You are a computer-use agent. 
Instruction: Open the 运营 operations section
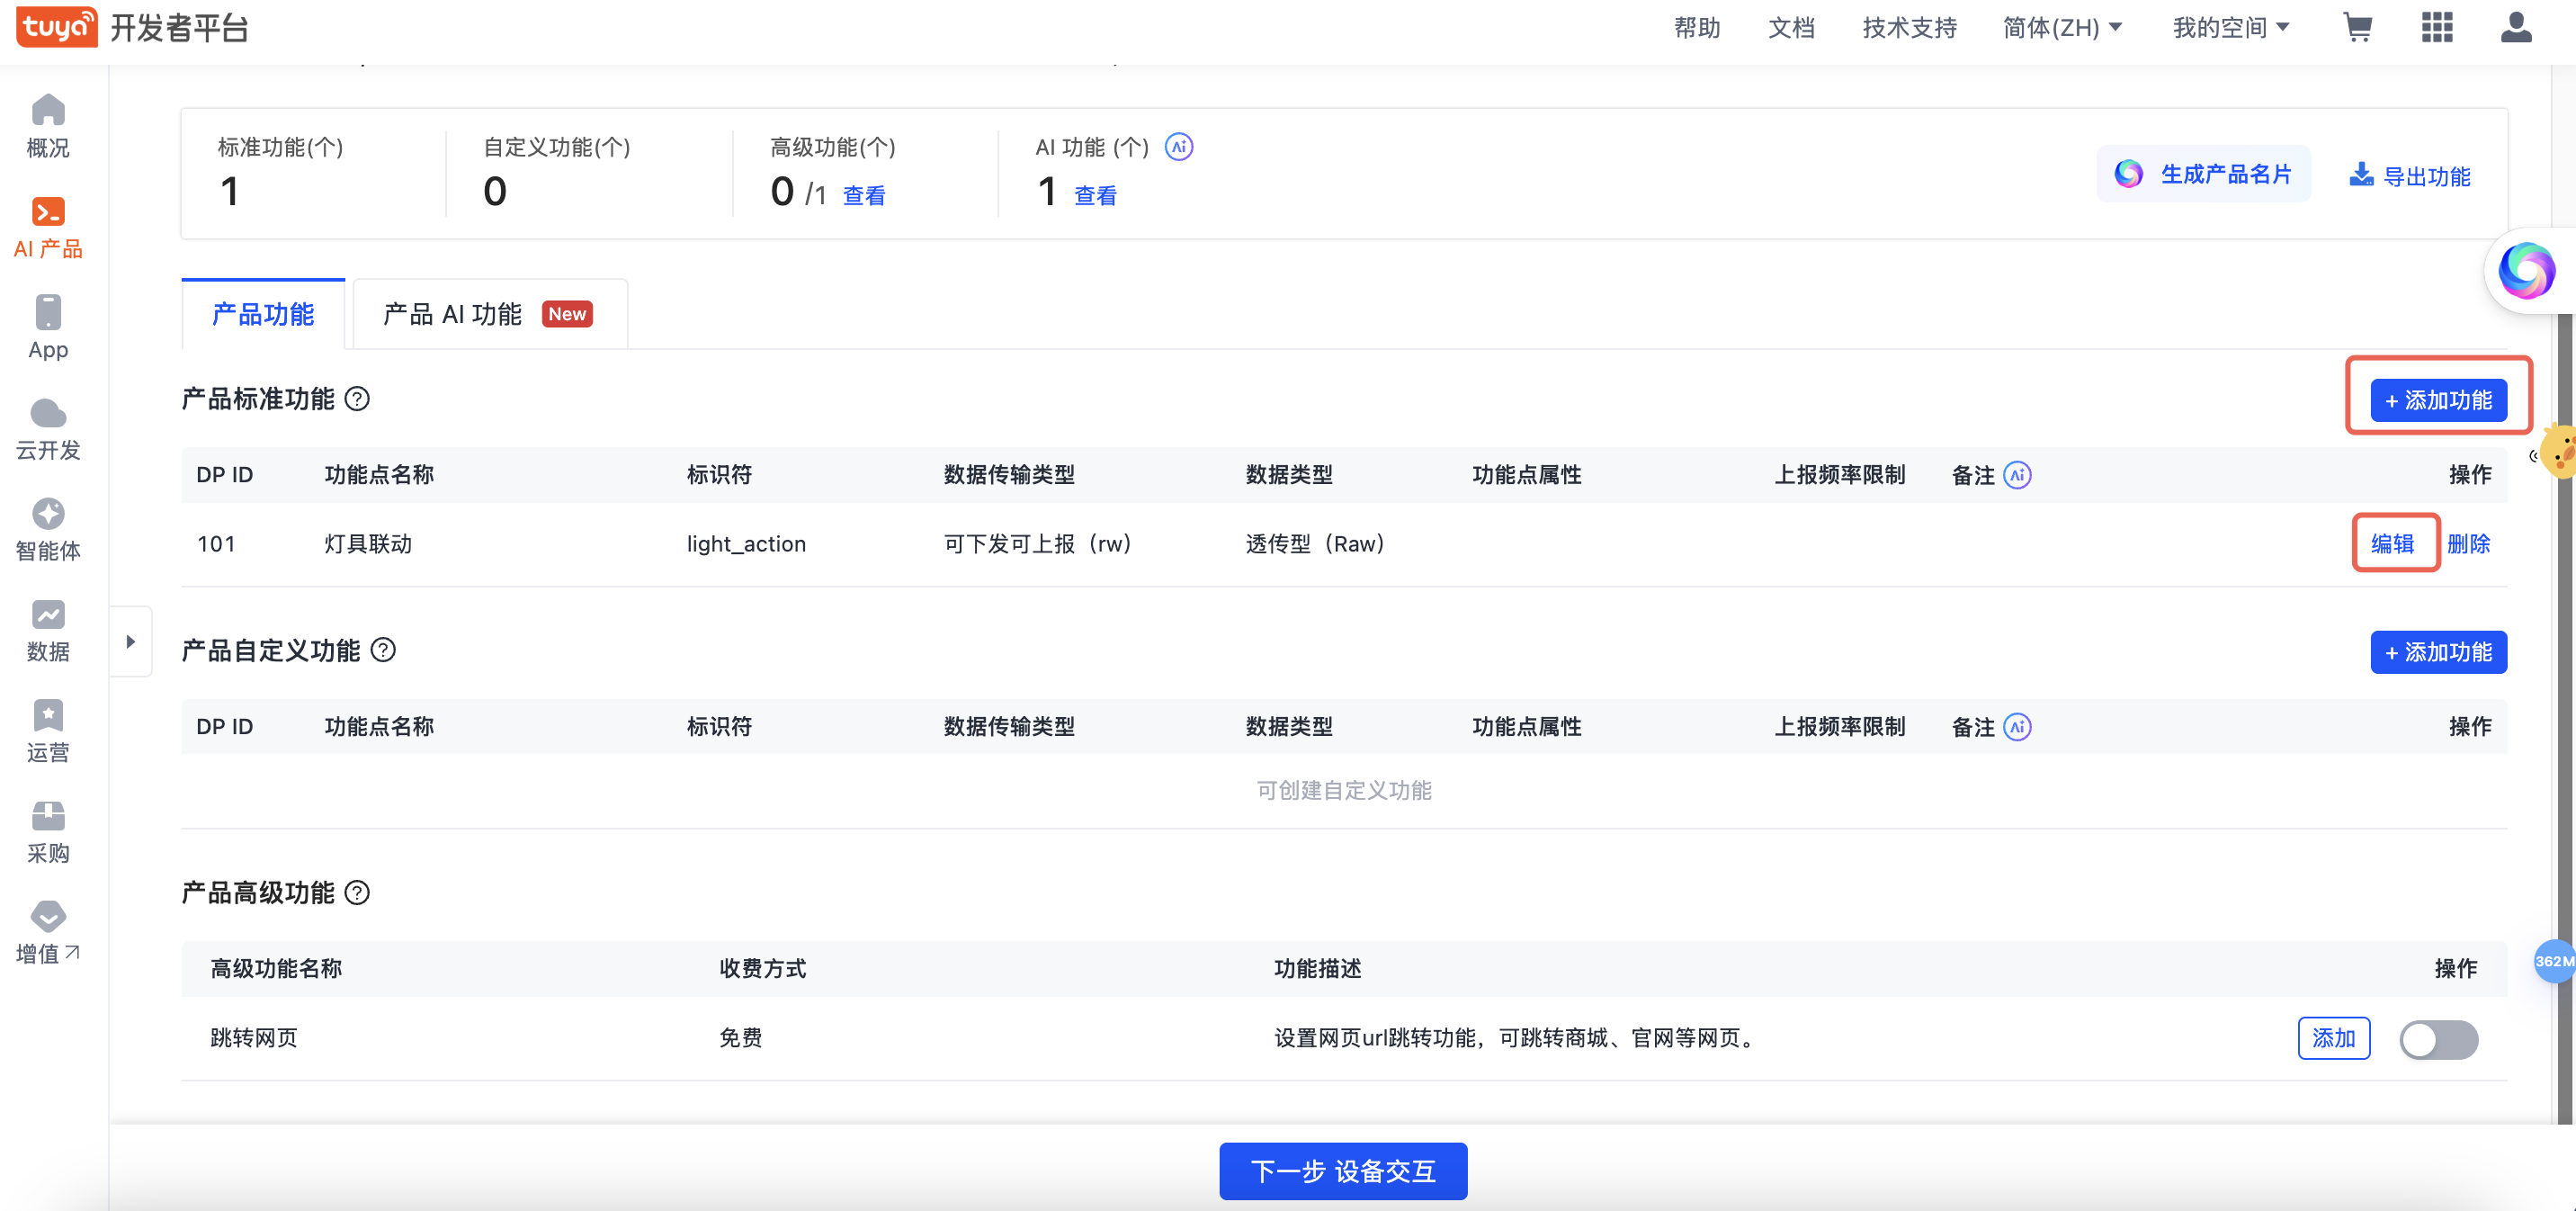click(x=48, y=733)
